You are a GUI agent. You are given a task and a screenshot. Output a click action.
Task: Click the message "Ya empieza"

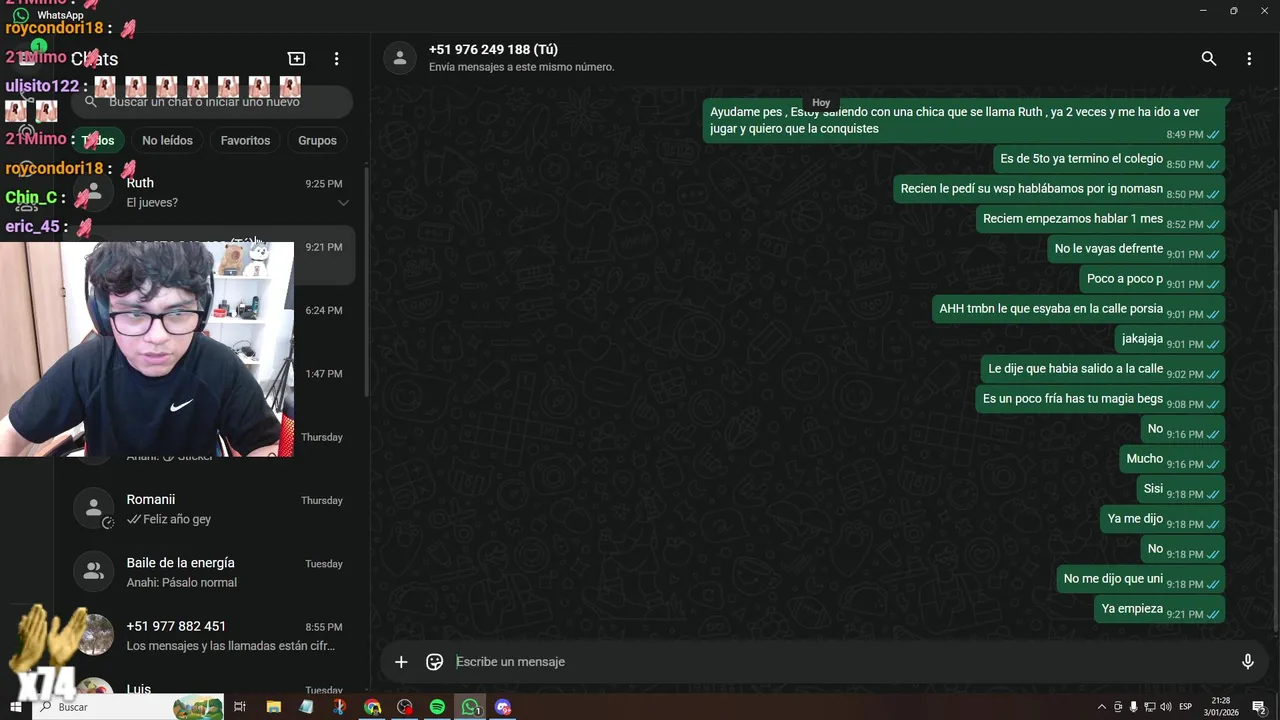1159,609
